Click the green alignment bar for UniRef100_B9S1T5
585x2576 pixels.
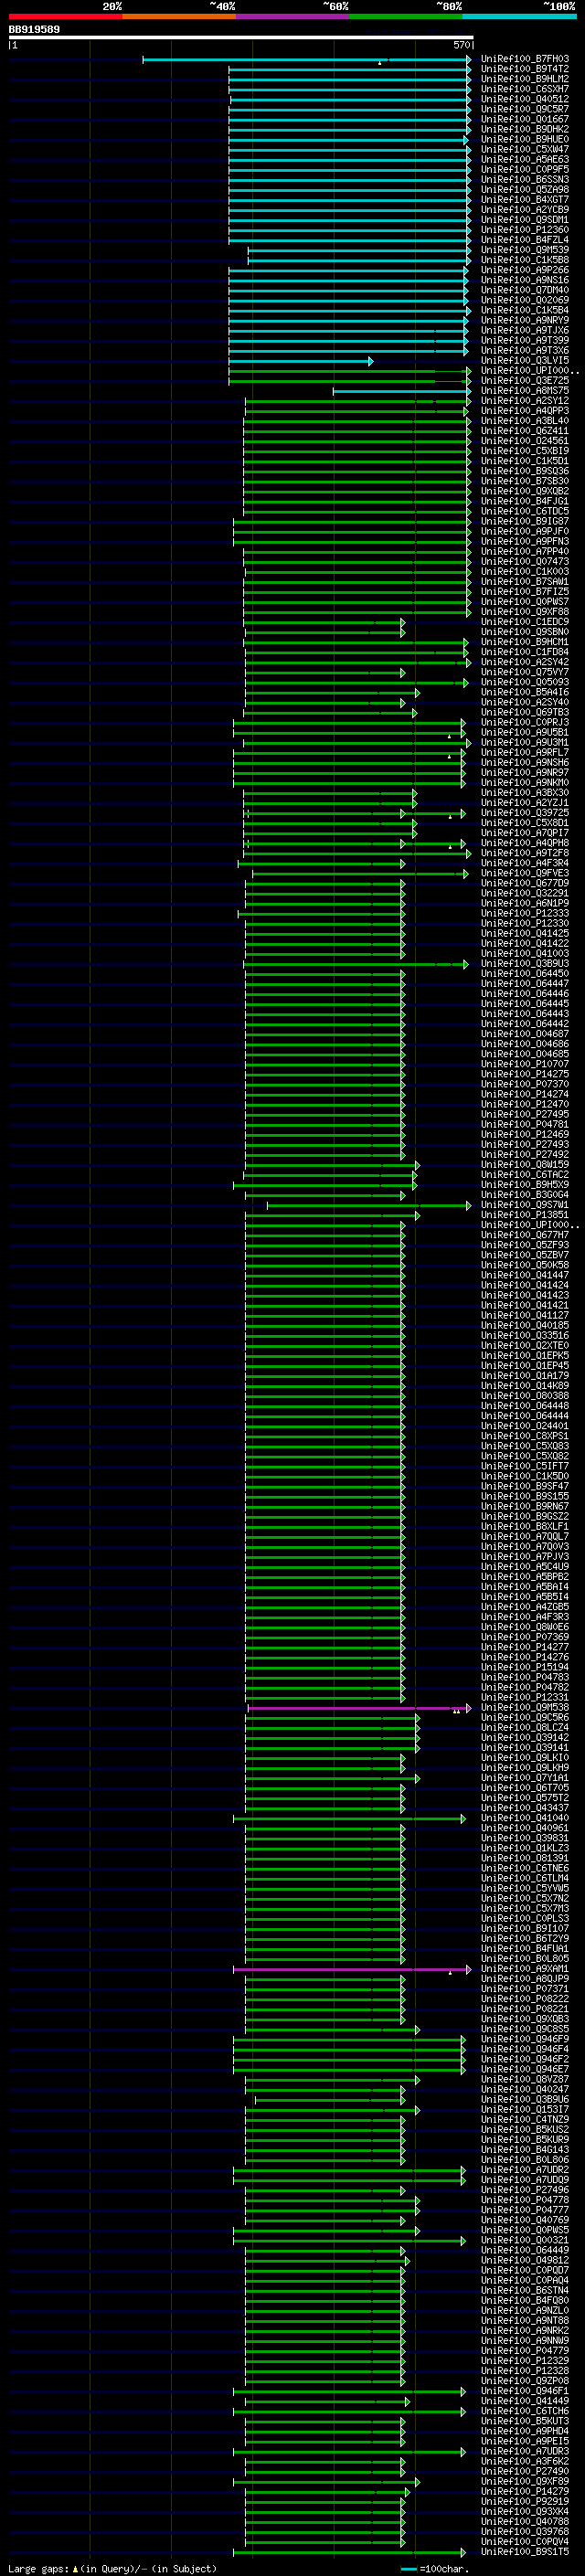pos(349,2552)
